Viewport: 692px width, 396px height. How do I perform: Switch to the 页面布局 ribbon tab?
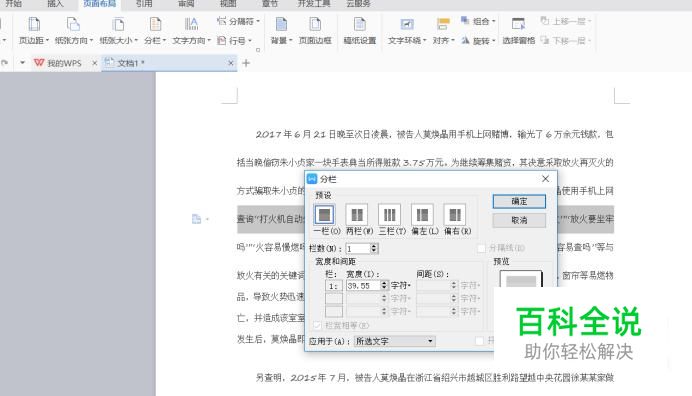pos(100,4)
